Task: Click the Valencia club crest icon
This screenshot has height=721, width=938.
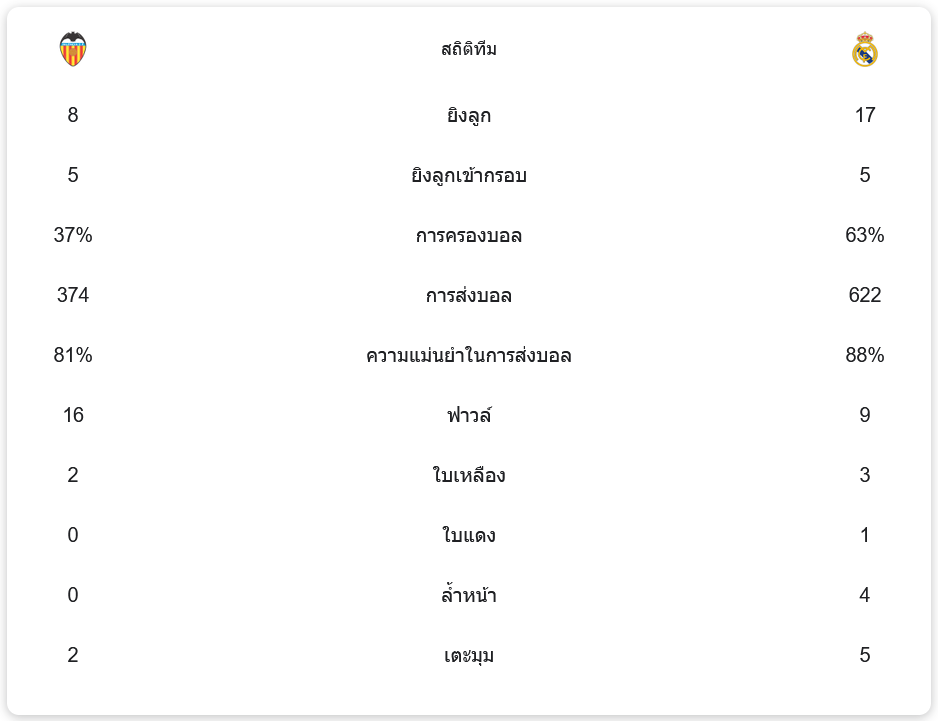Action: pyautogui.click(x=73, y=49)
